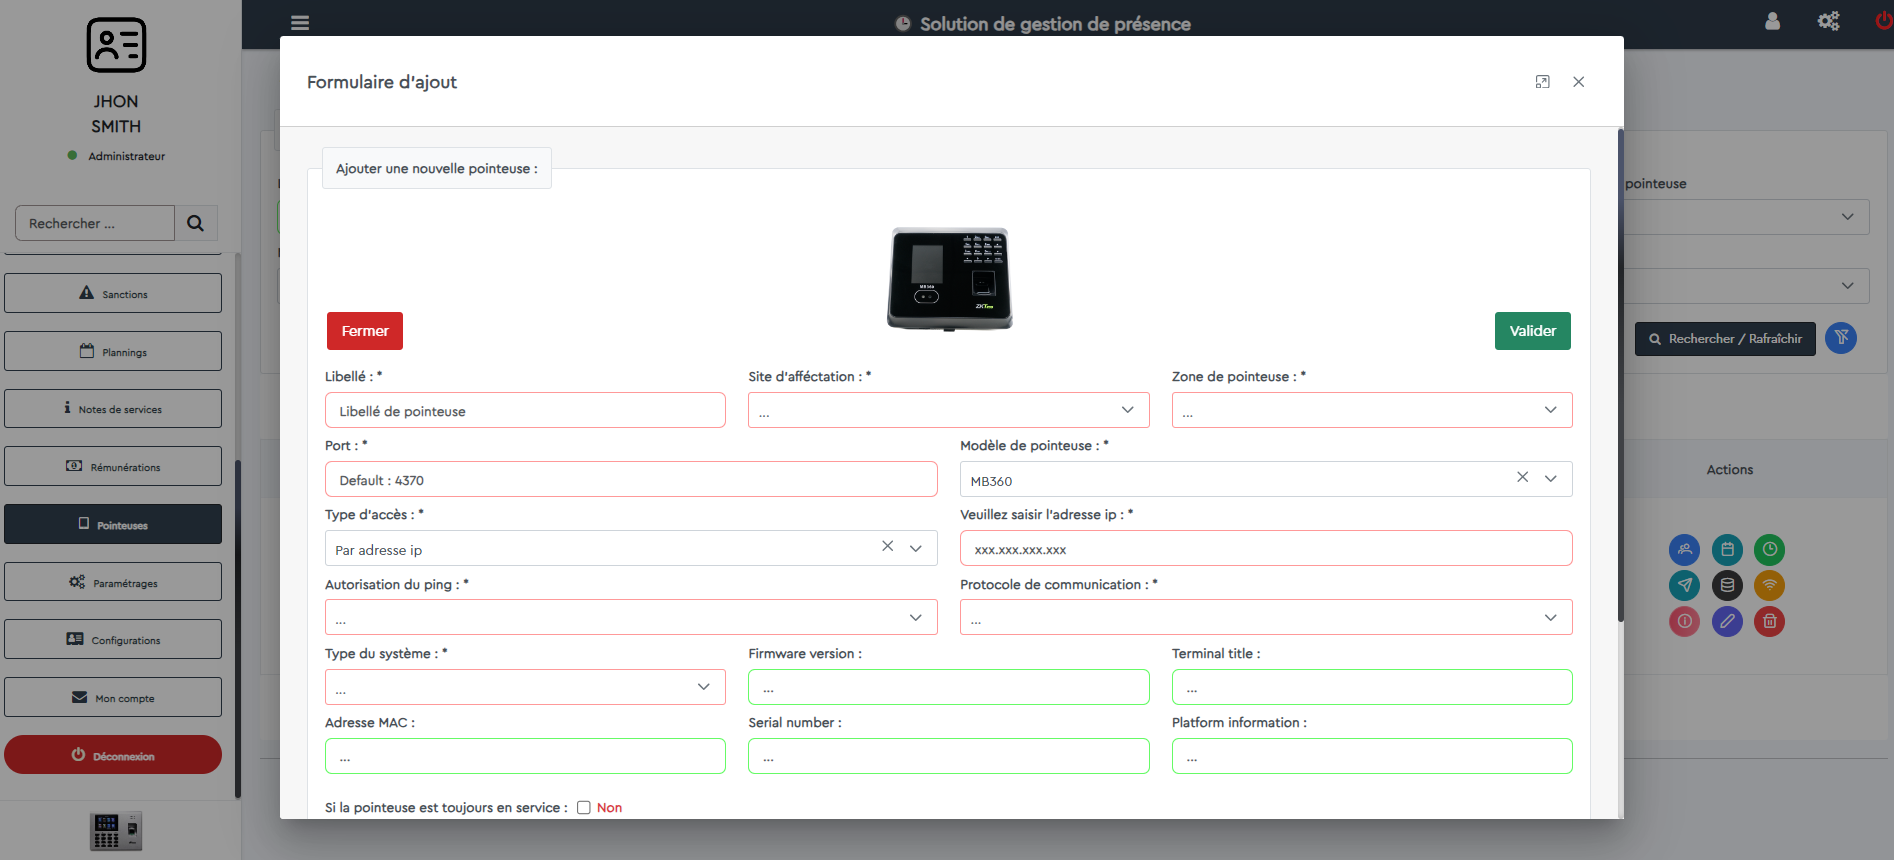Click the MB360 device image

(950, 279)
